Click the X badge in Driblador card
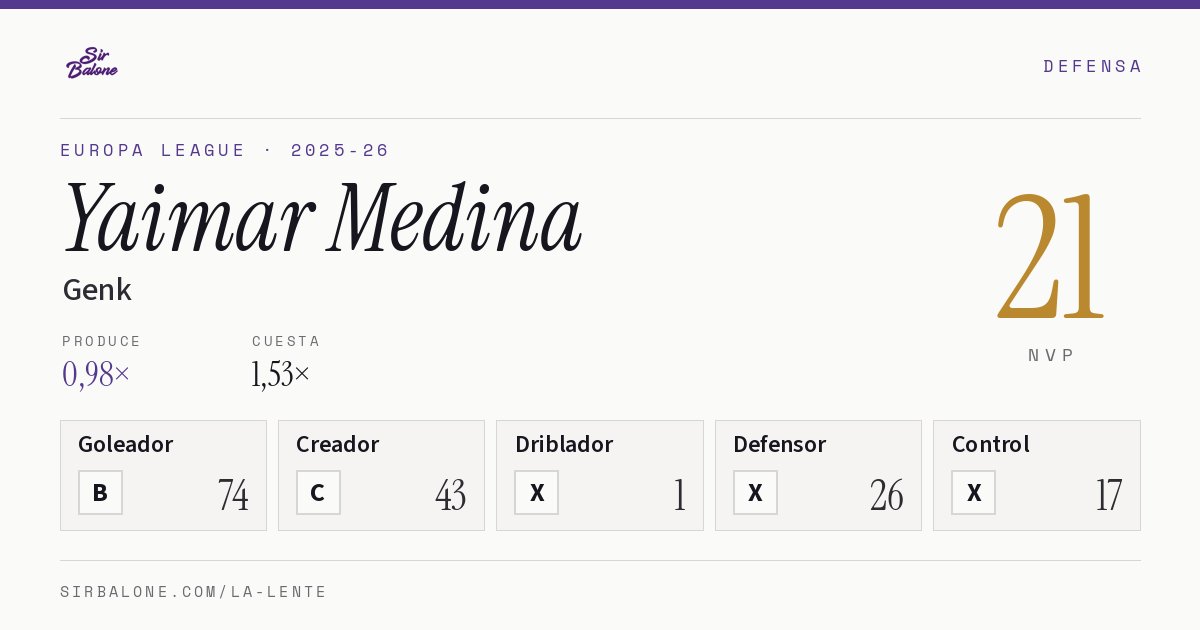1200x630 pixels. [536, 493]
